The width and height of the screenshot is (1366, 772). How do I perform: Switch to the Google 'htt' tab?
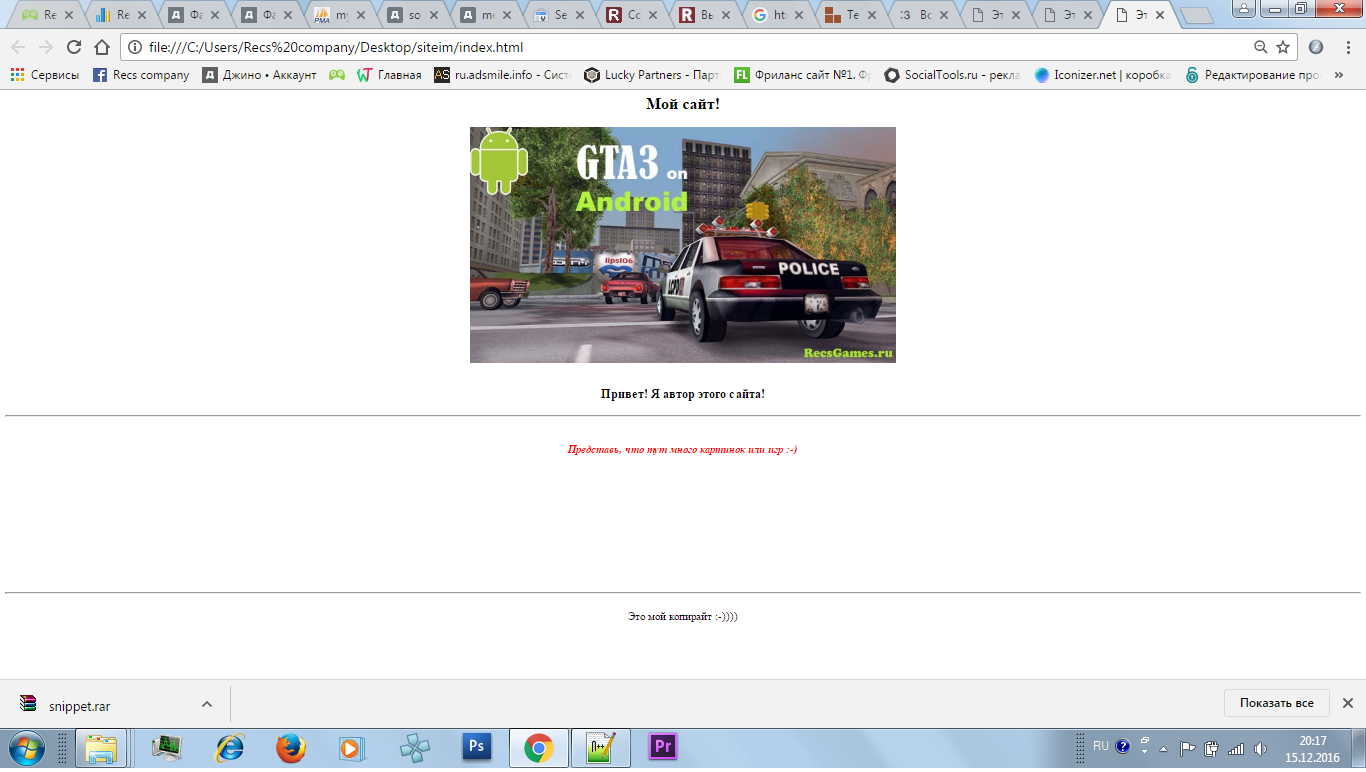tap(779, 15)
